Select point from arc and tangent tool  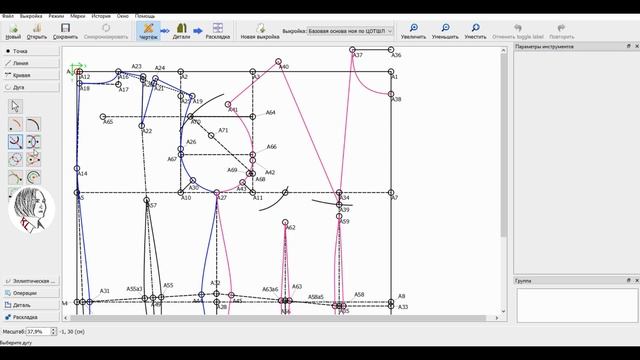pos(15,177)
